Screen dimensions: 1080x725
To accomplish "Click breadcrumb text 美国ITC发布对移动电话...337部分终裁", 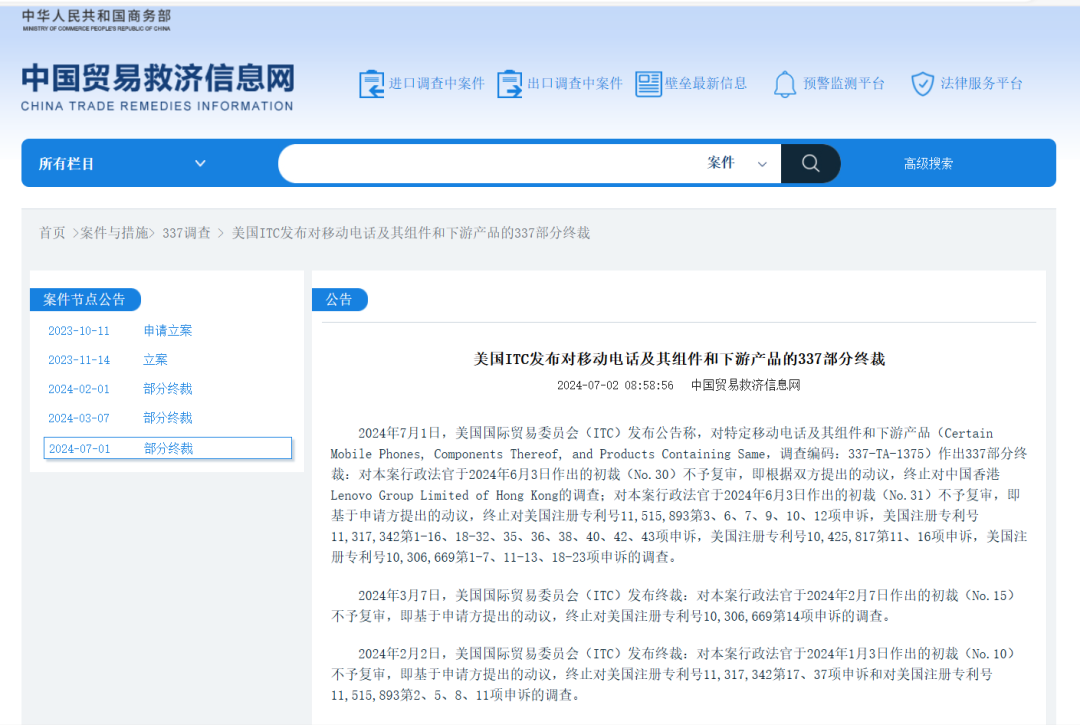I will 411,233.
